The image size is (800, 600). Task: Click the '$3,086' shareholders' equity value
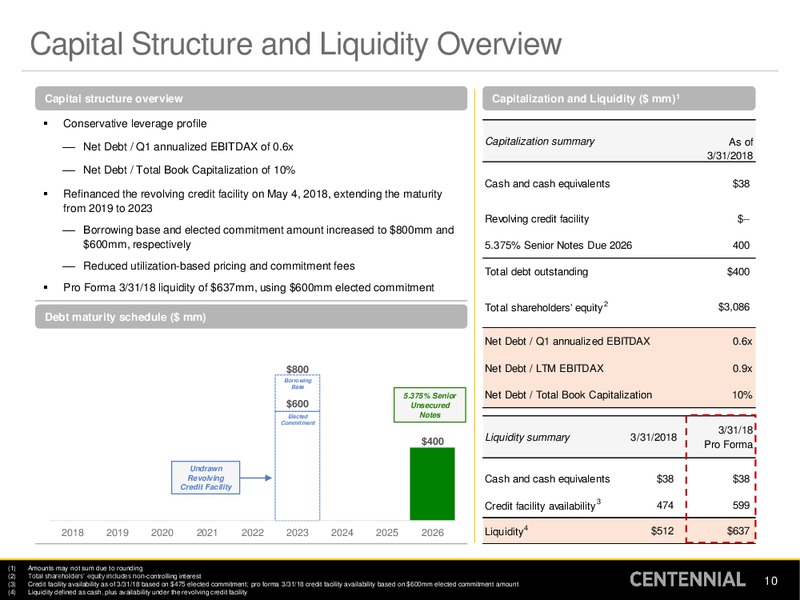point(734,307)
